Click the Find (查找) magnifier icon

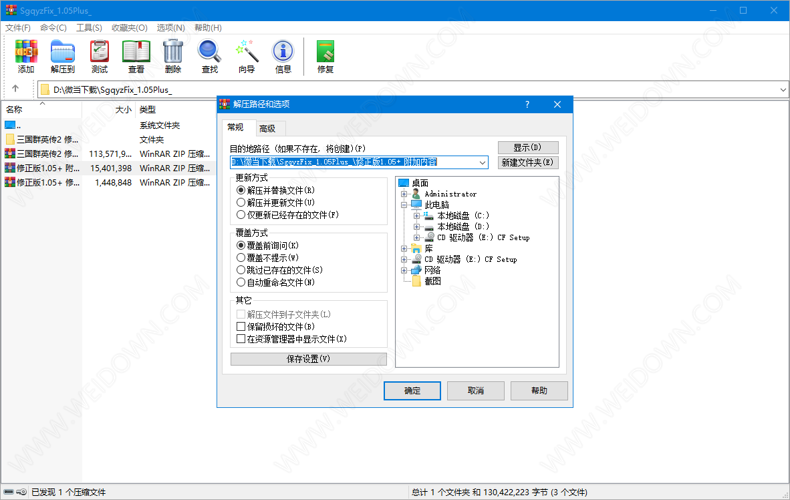point(210,56)
